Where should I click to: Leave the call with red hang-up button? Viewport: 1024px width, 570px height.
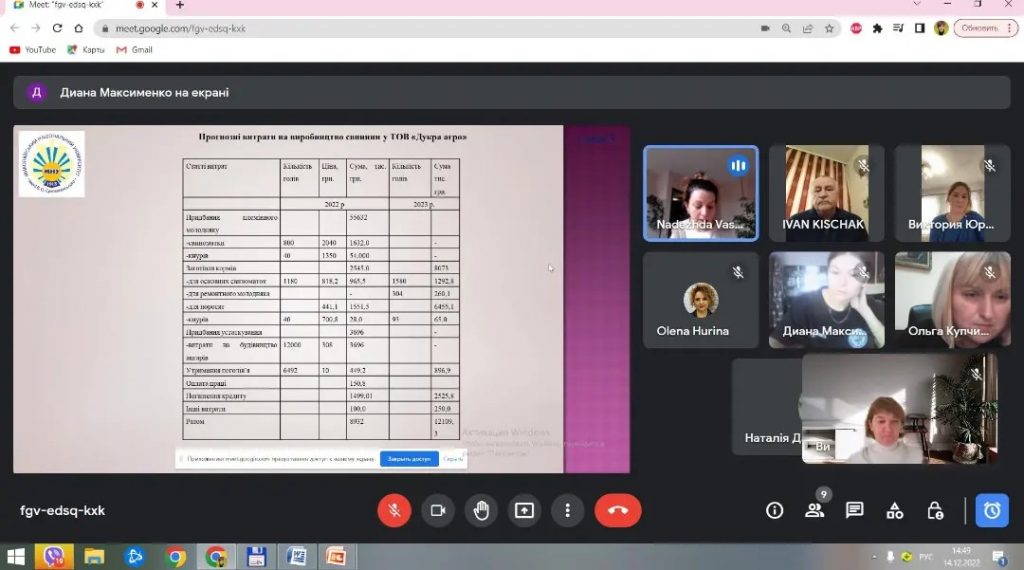[x=617, y=510]
